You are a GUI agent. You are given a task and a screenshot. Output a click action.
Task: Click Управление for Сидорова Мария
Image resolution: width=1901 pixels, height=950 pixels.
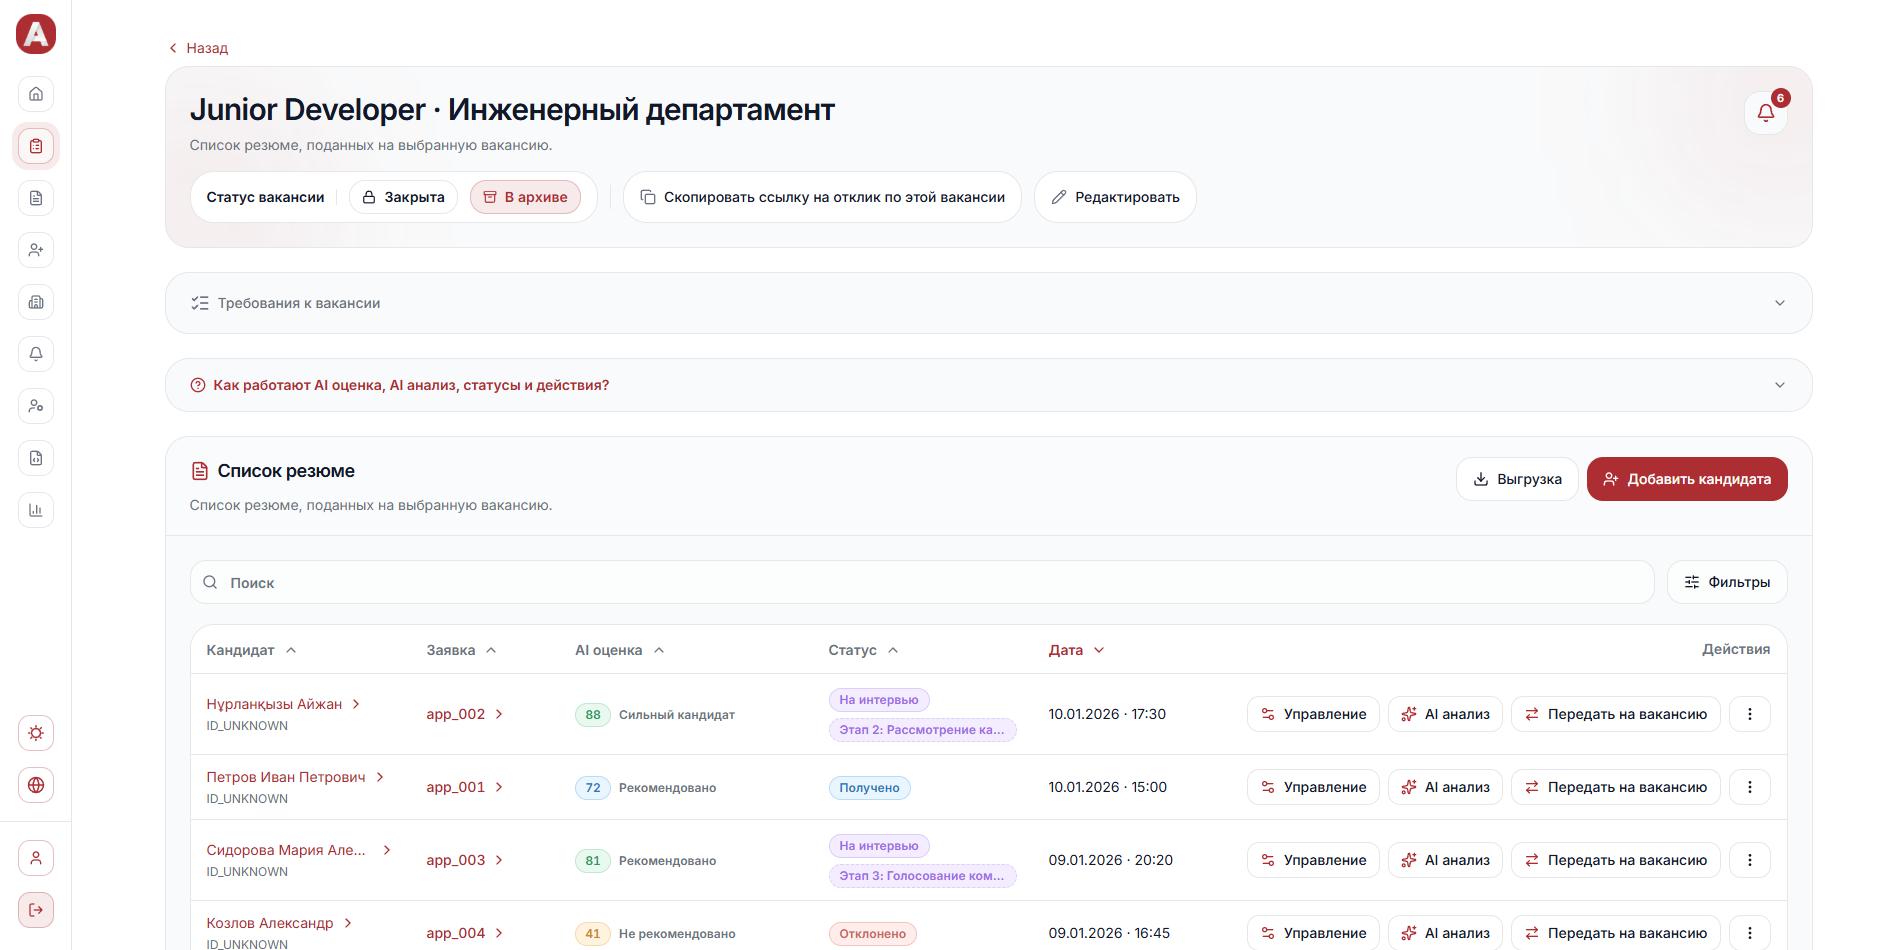(1313, 860)
